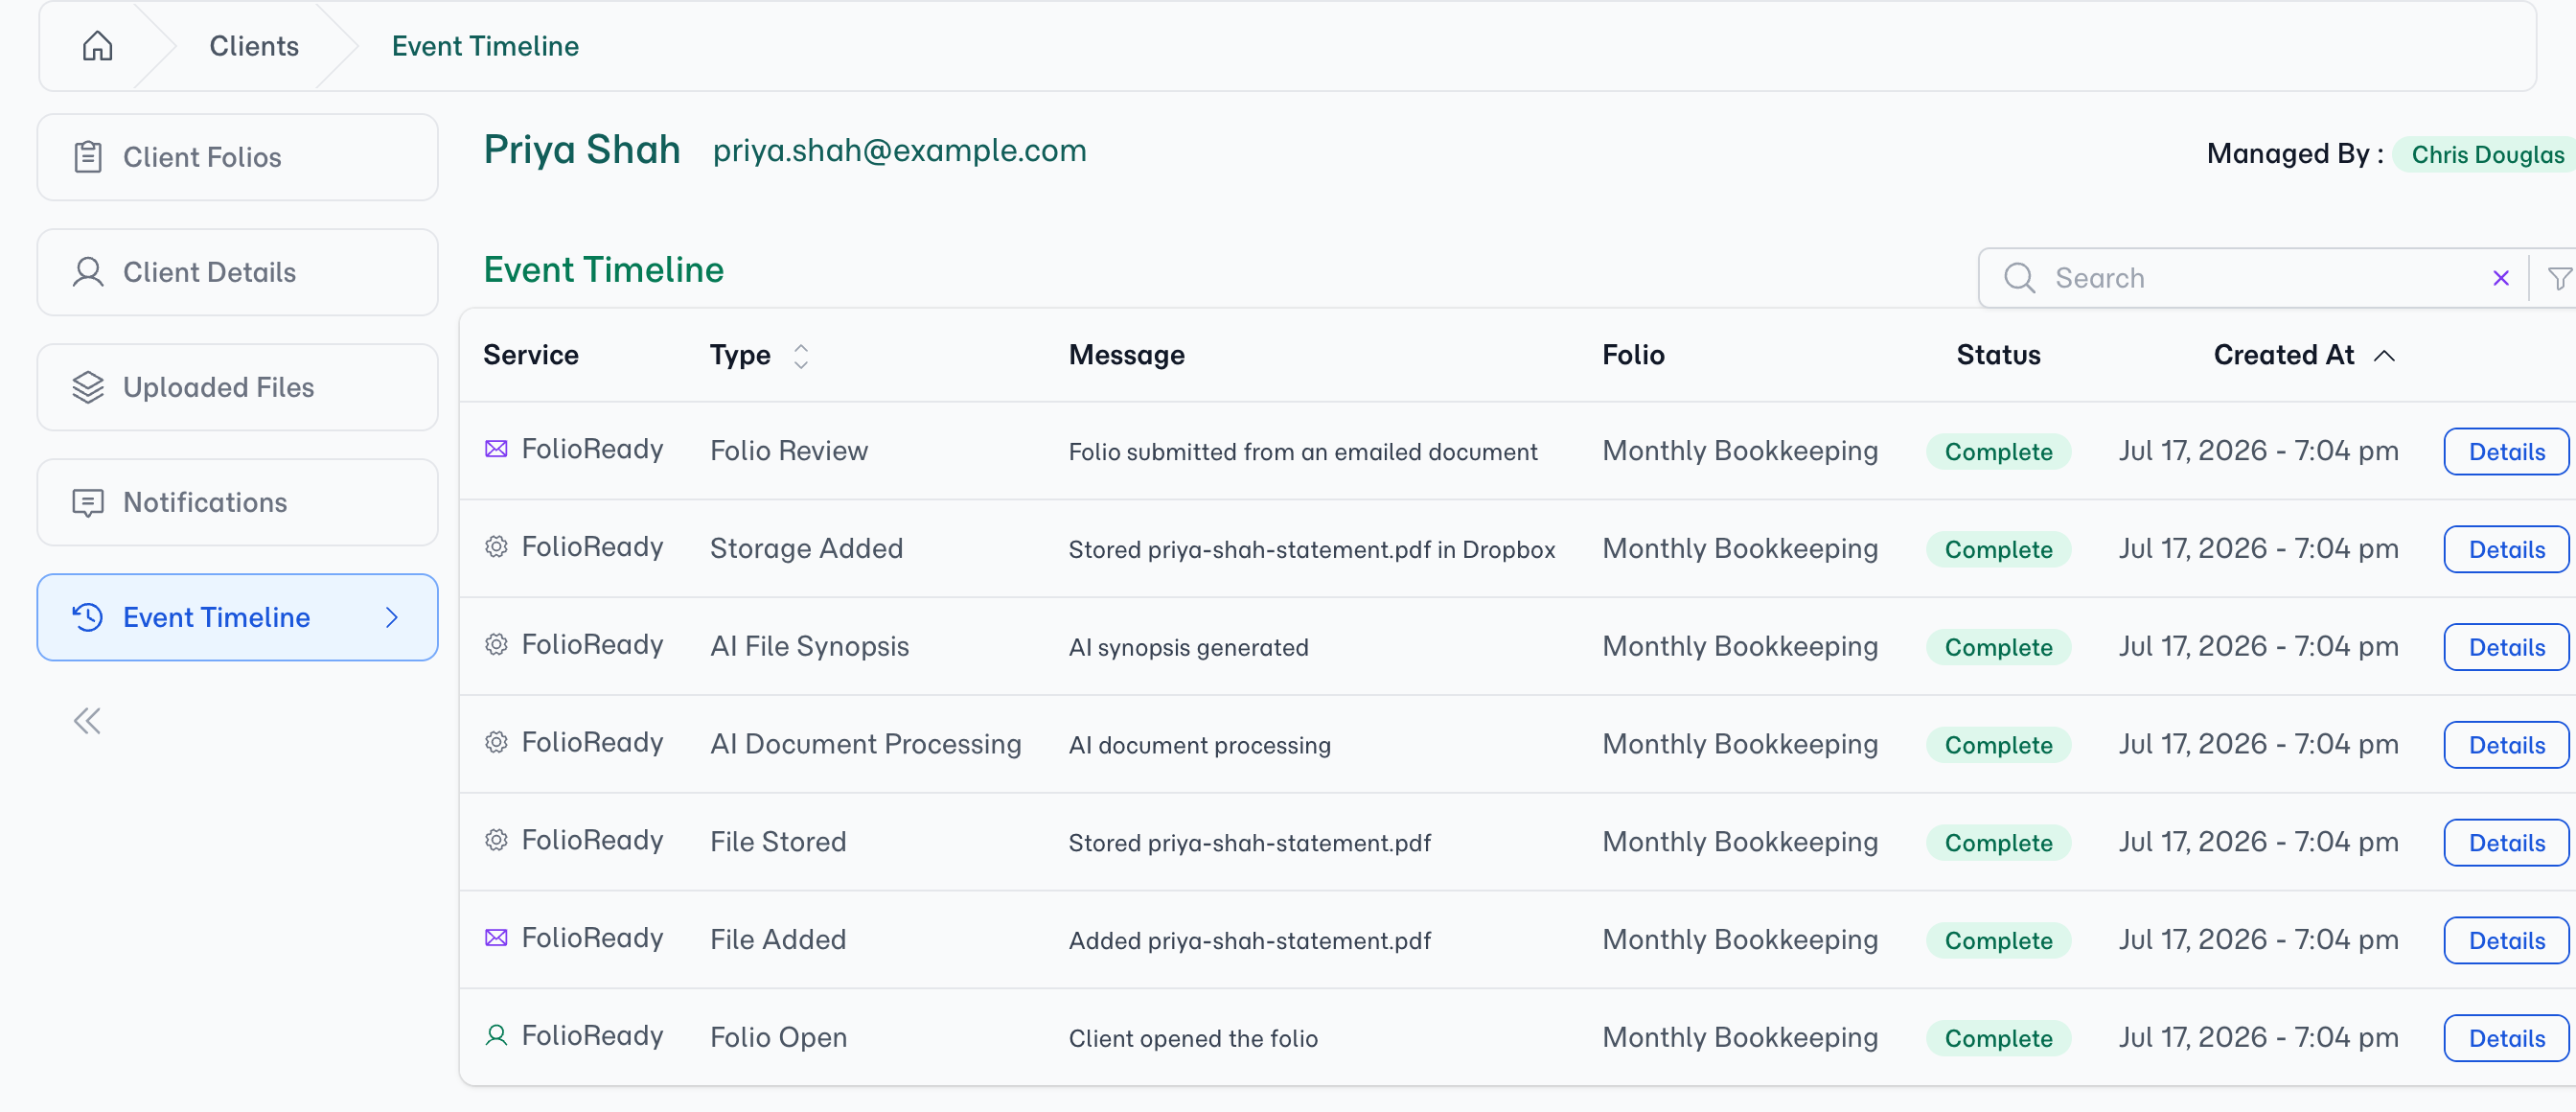
Task: Open Client Details in the sidebar
Action: click(x=237, y=272)
